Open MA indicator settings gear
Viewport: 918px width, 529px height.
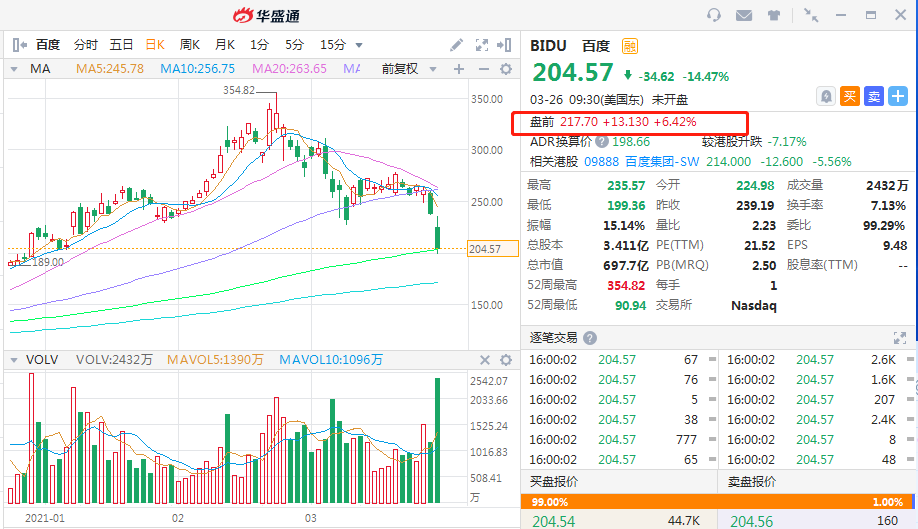click(x=506, y=69)
